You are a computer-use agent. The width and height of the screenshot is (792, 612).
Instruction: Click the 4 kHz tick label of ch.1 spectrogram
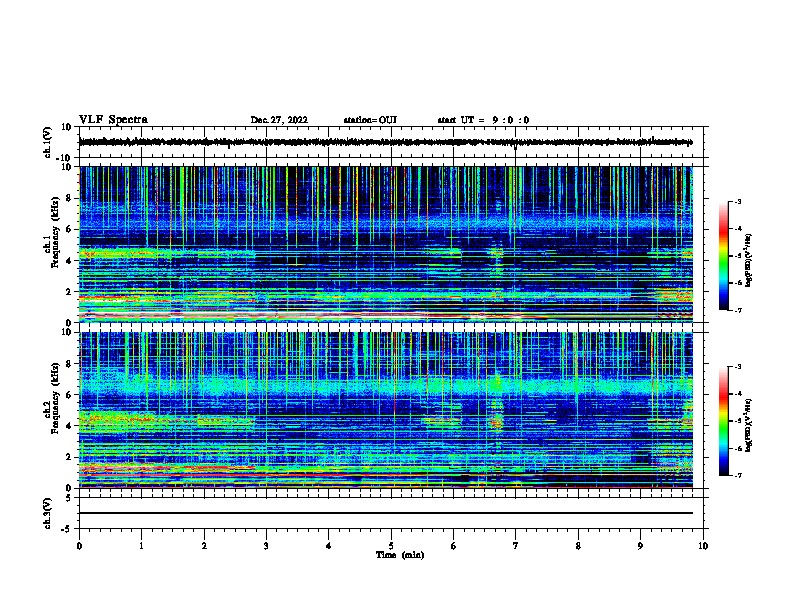point(69,261)
